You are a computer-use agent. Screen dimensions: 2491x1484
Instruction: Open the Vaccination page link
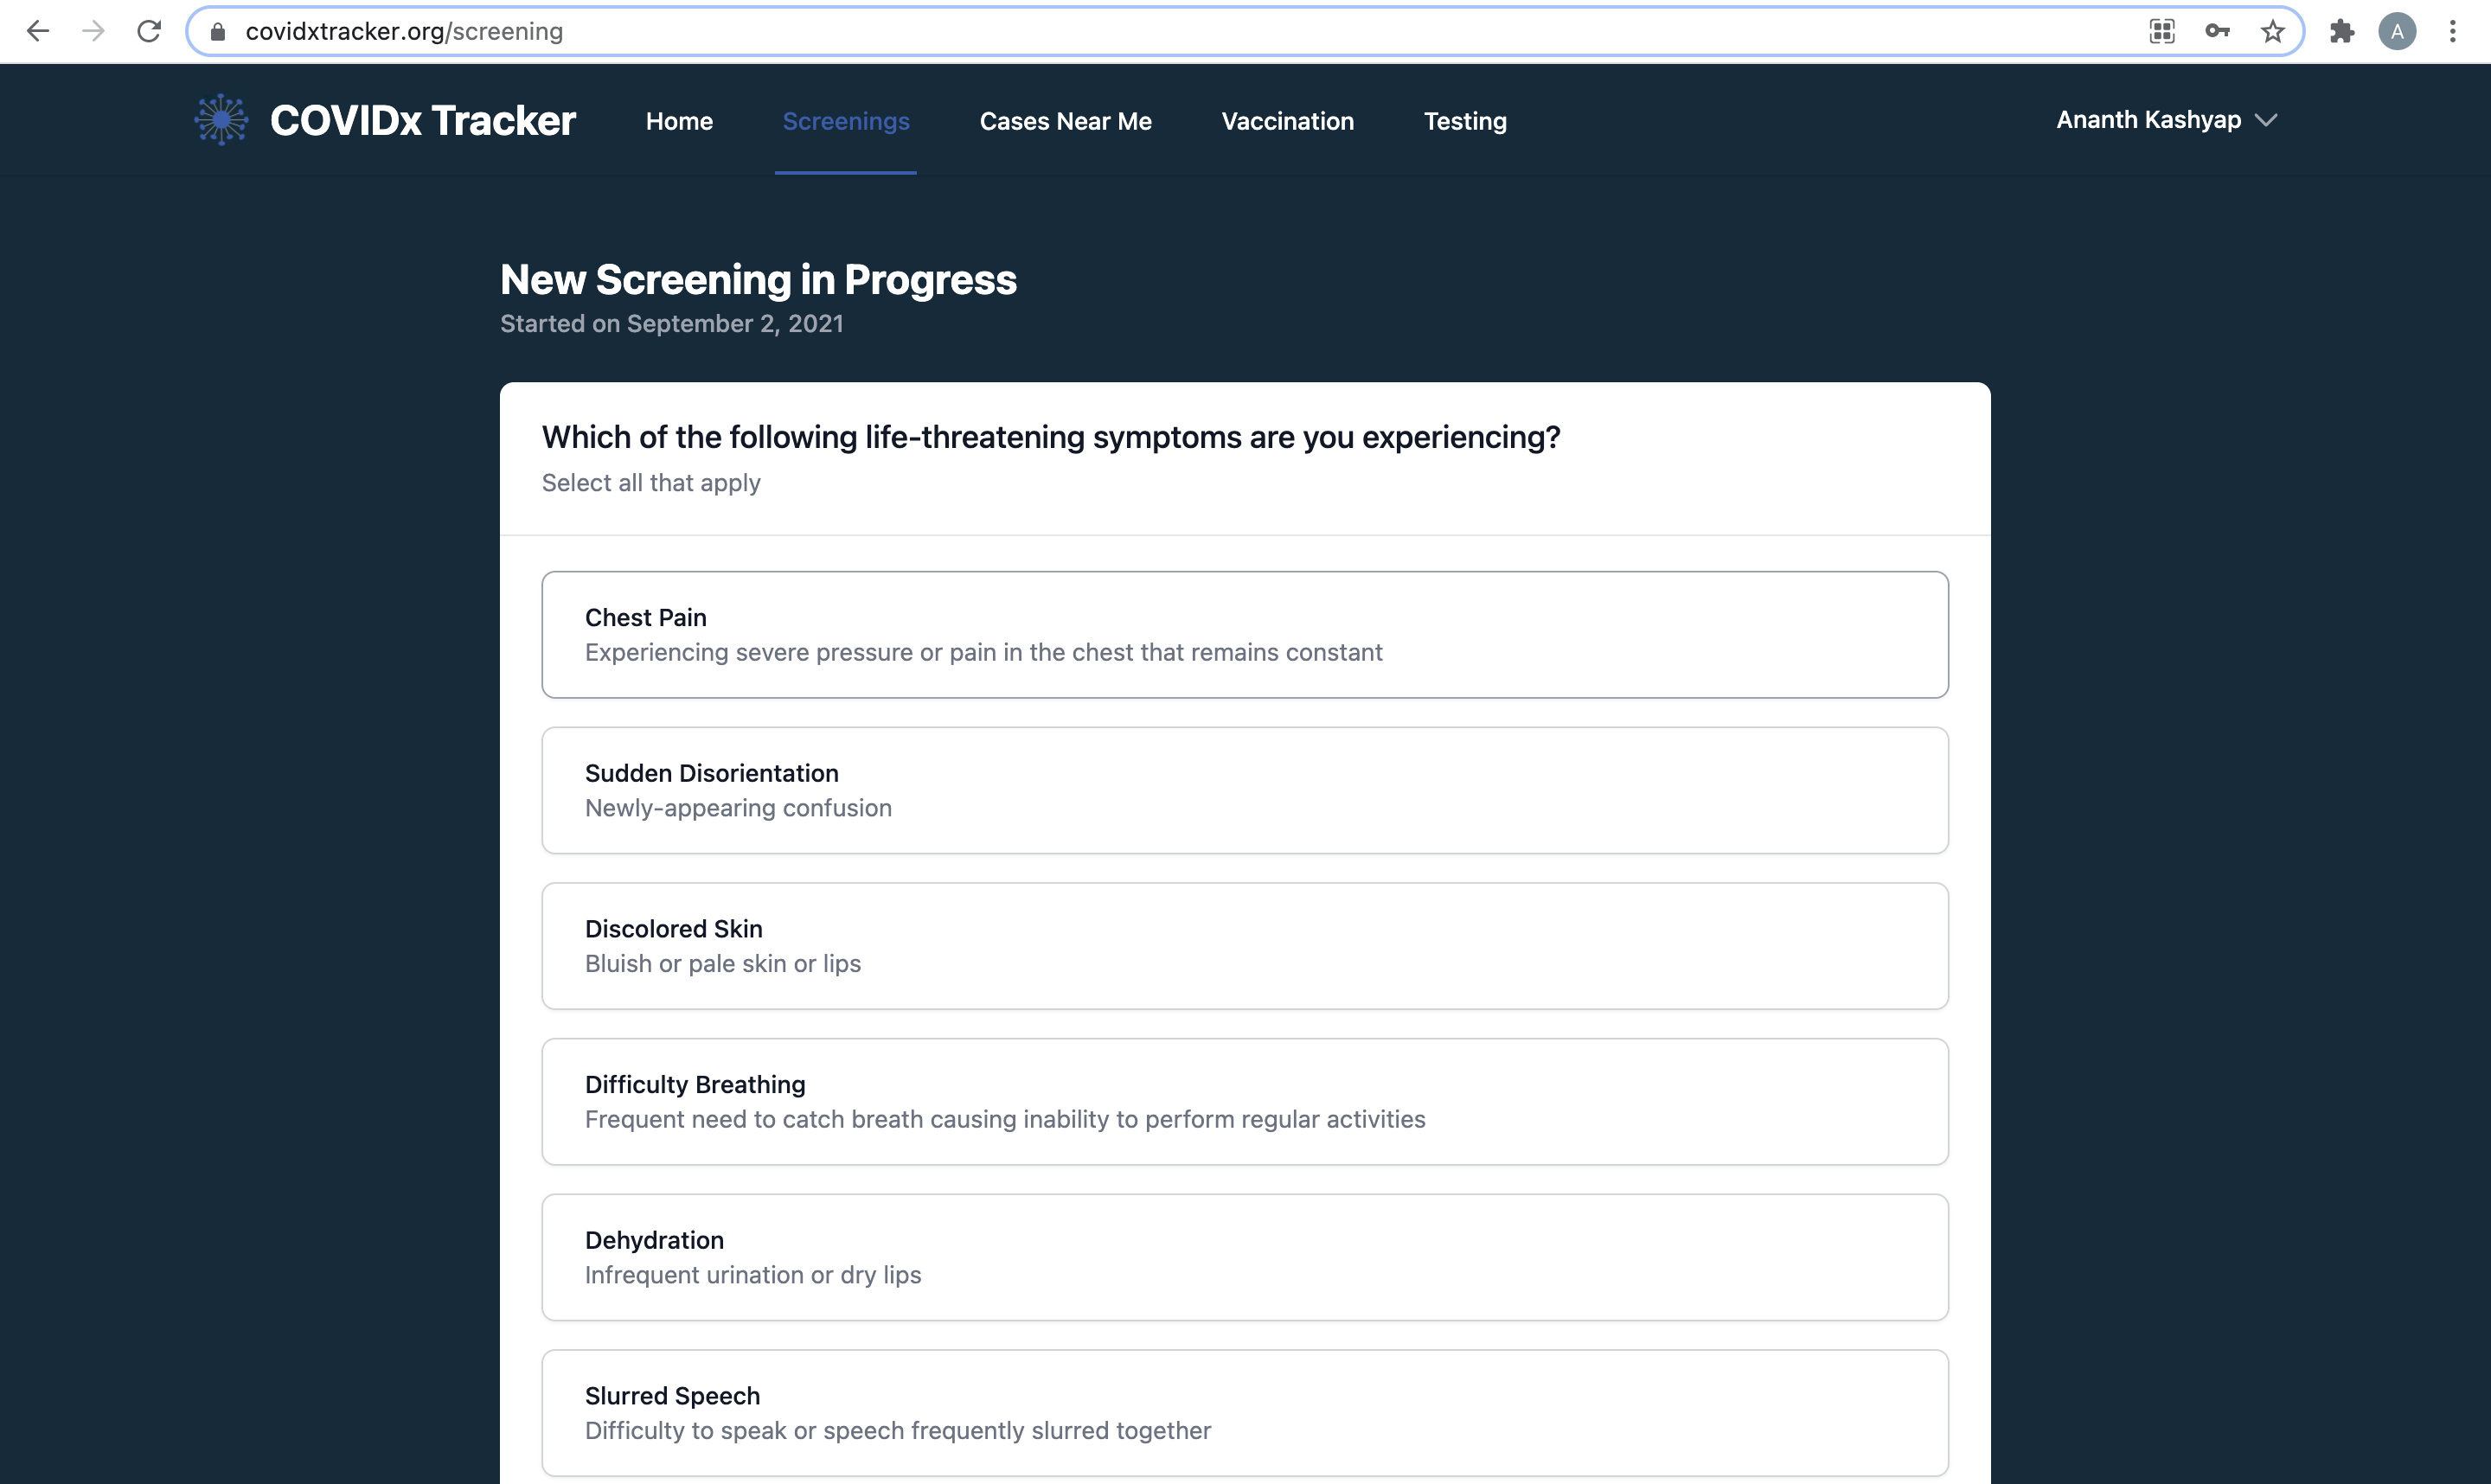(1287, 121)
